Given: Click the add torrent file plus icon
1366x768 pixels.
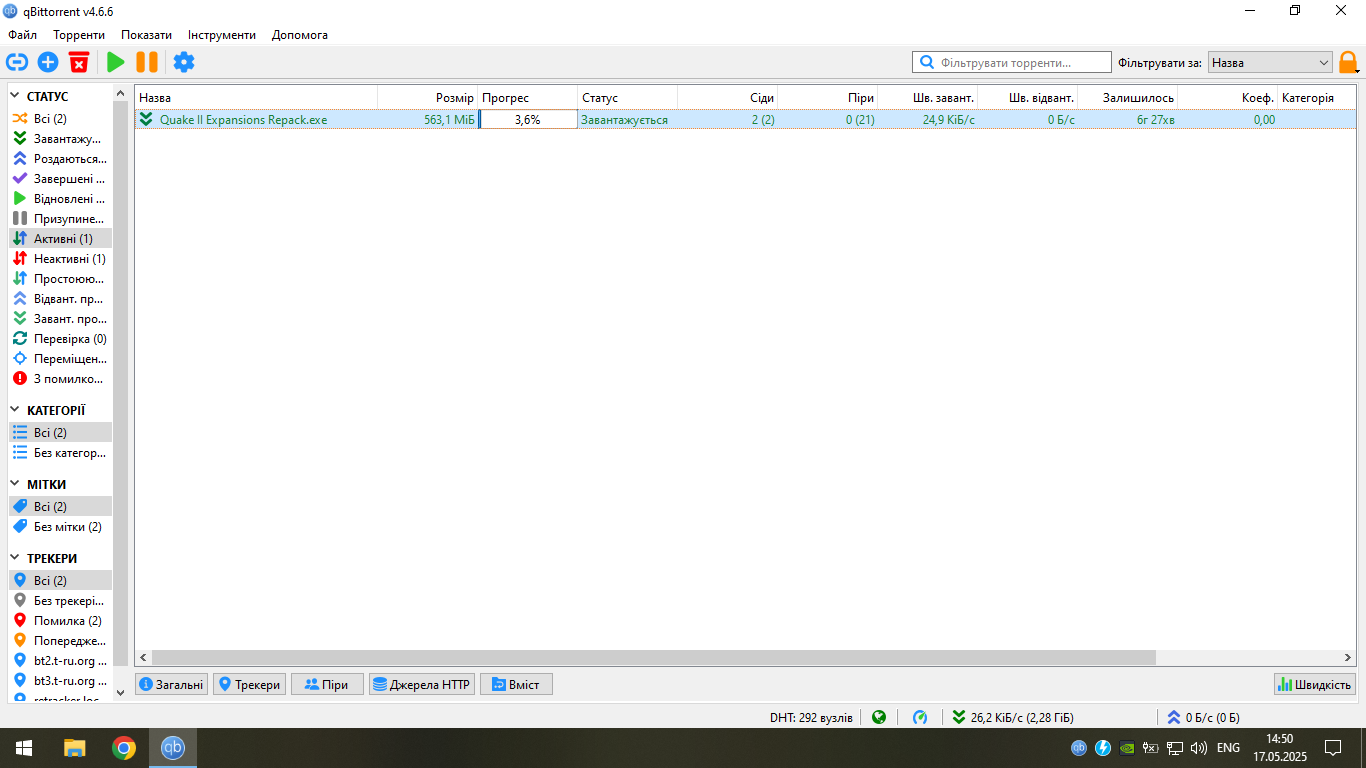Looking at the screenshot, I should coord(48,62).
